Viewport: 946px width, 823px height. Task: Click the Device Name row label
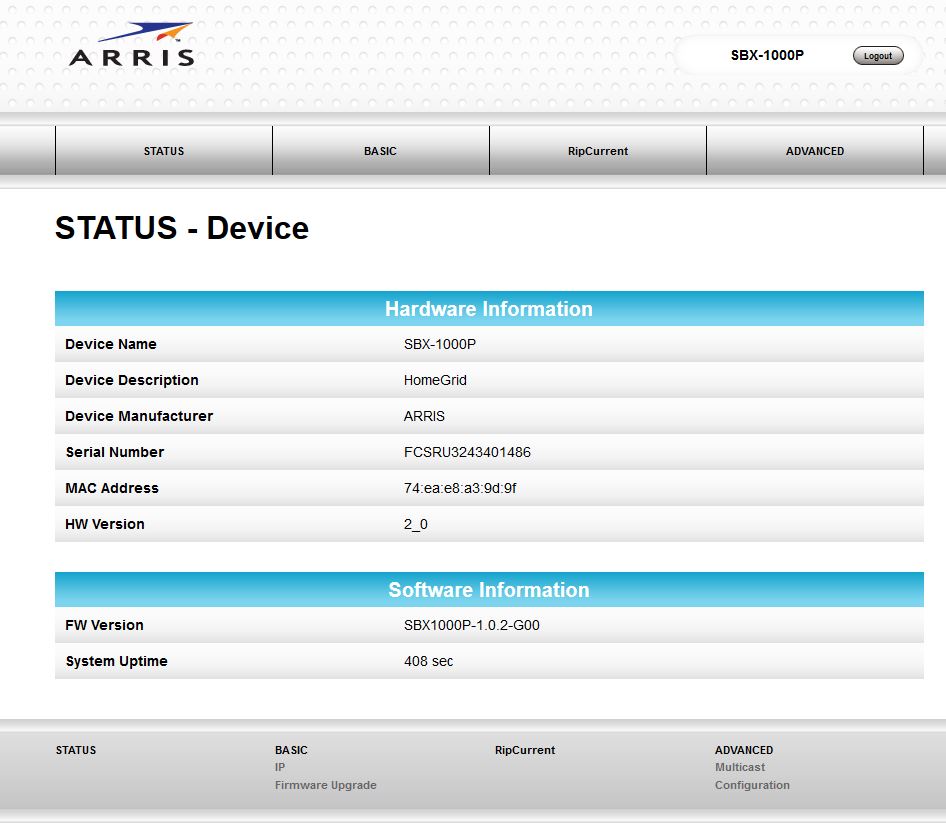[x=111, y=344]
